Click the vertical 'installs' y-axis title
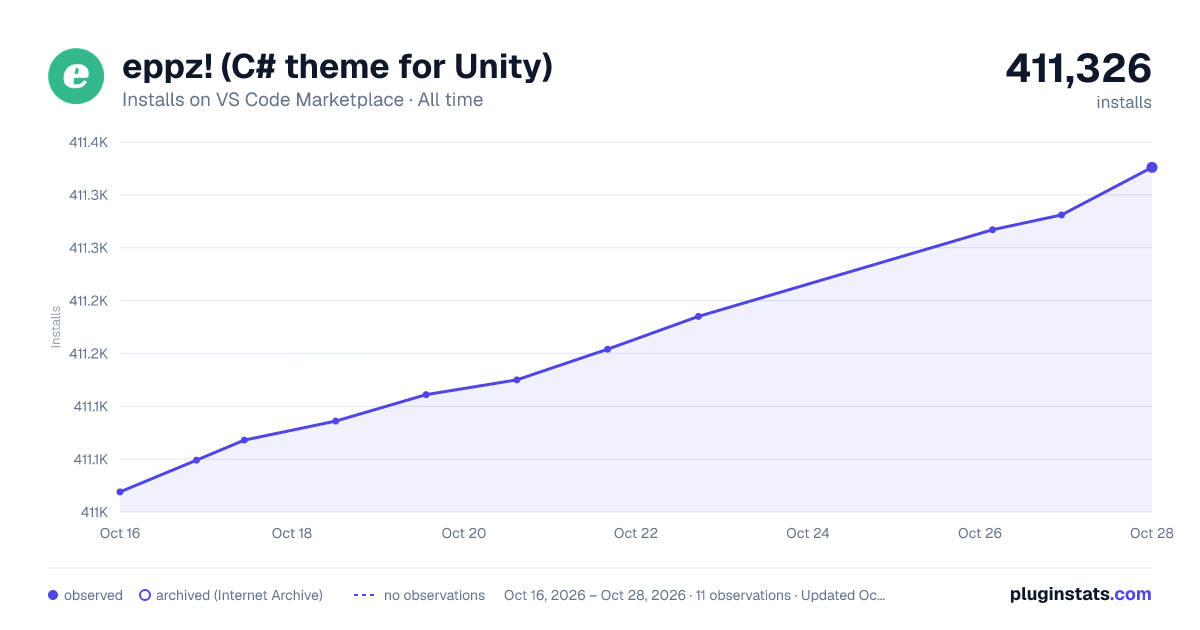1200x630 pixels. [x=56, y=327]
